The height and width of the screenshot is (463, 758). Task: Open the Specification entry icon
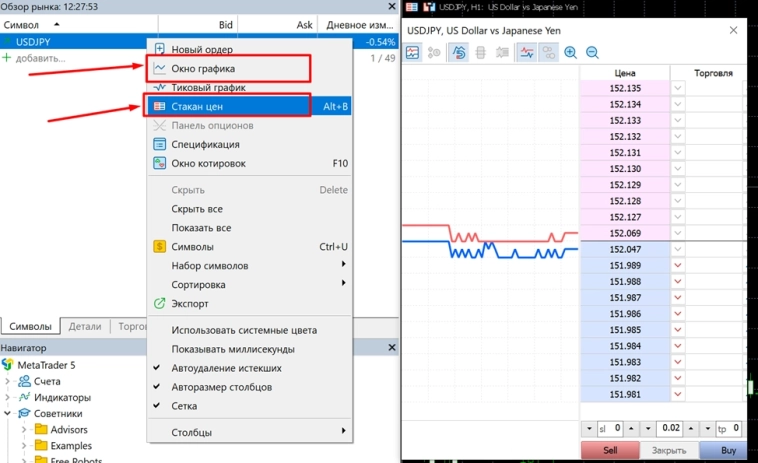(x=160, y=144)
